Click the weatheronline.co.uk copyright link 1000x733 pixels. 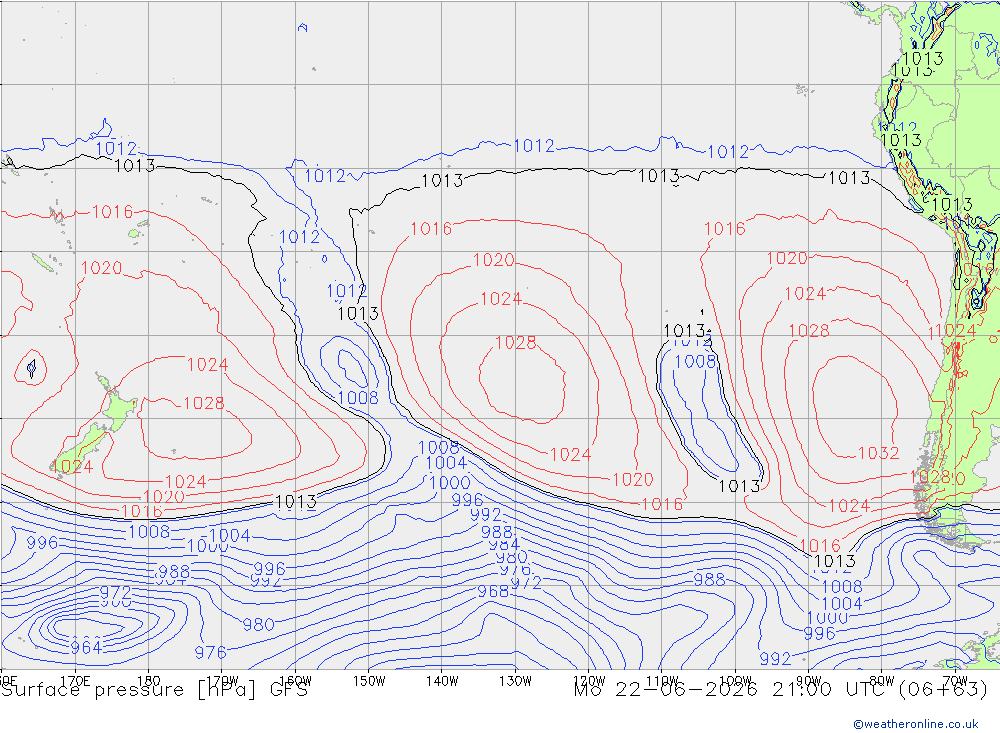point(916,724)
